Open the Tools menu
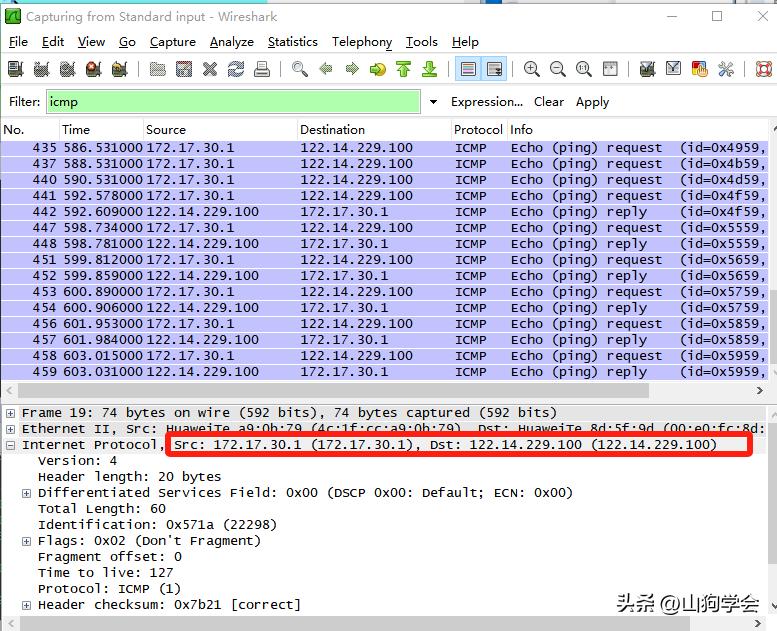The width and height of the screenshot is (777, 631). pos(422,42)
